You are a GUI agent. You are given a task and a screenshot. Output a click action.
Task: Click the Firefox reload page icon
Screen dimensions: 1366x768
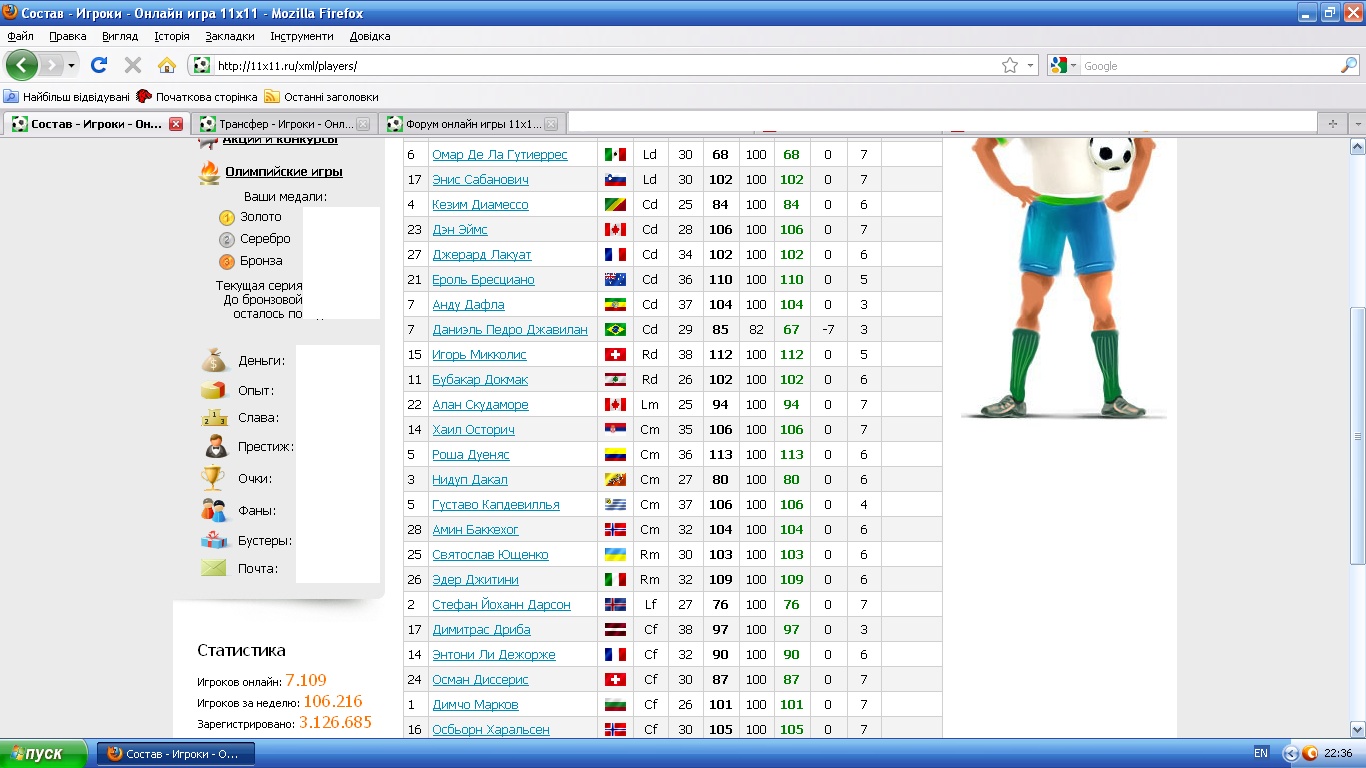98,66
